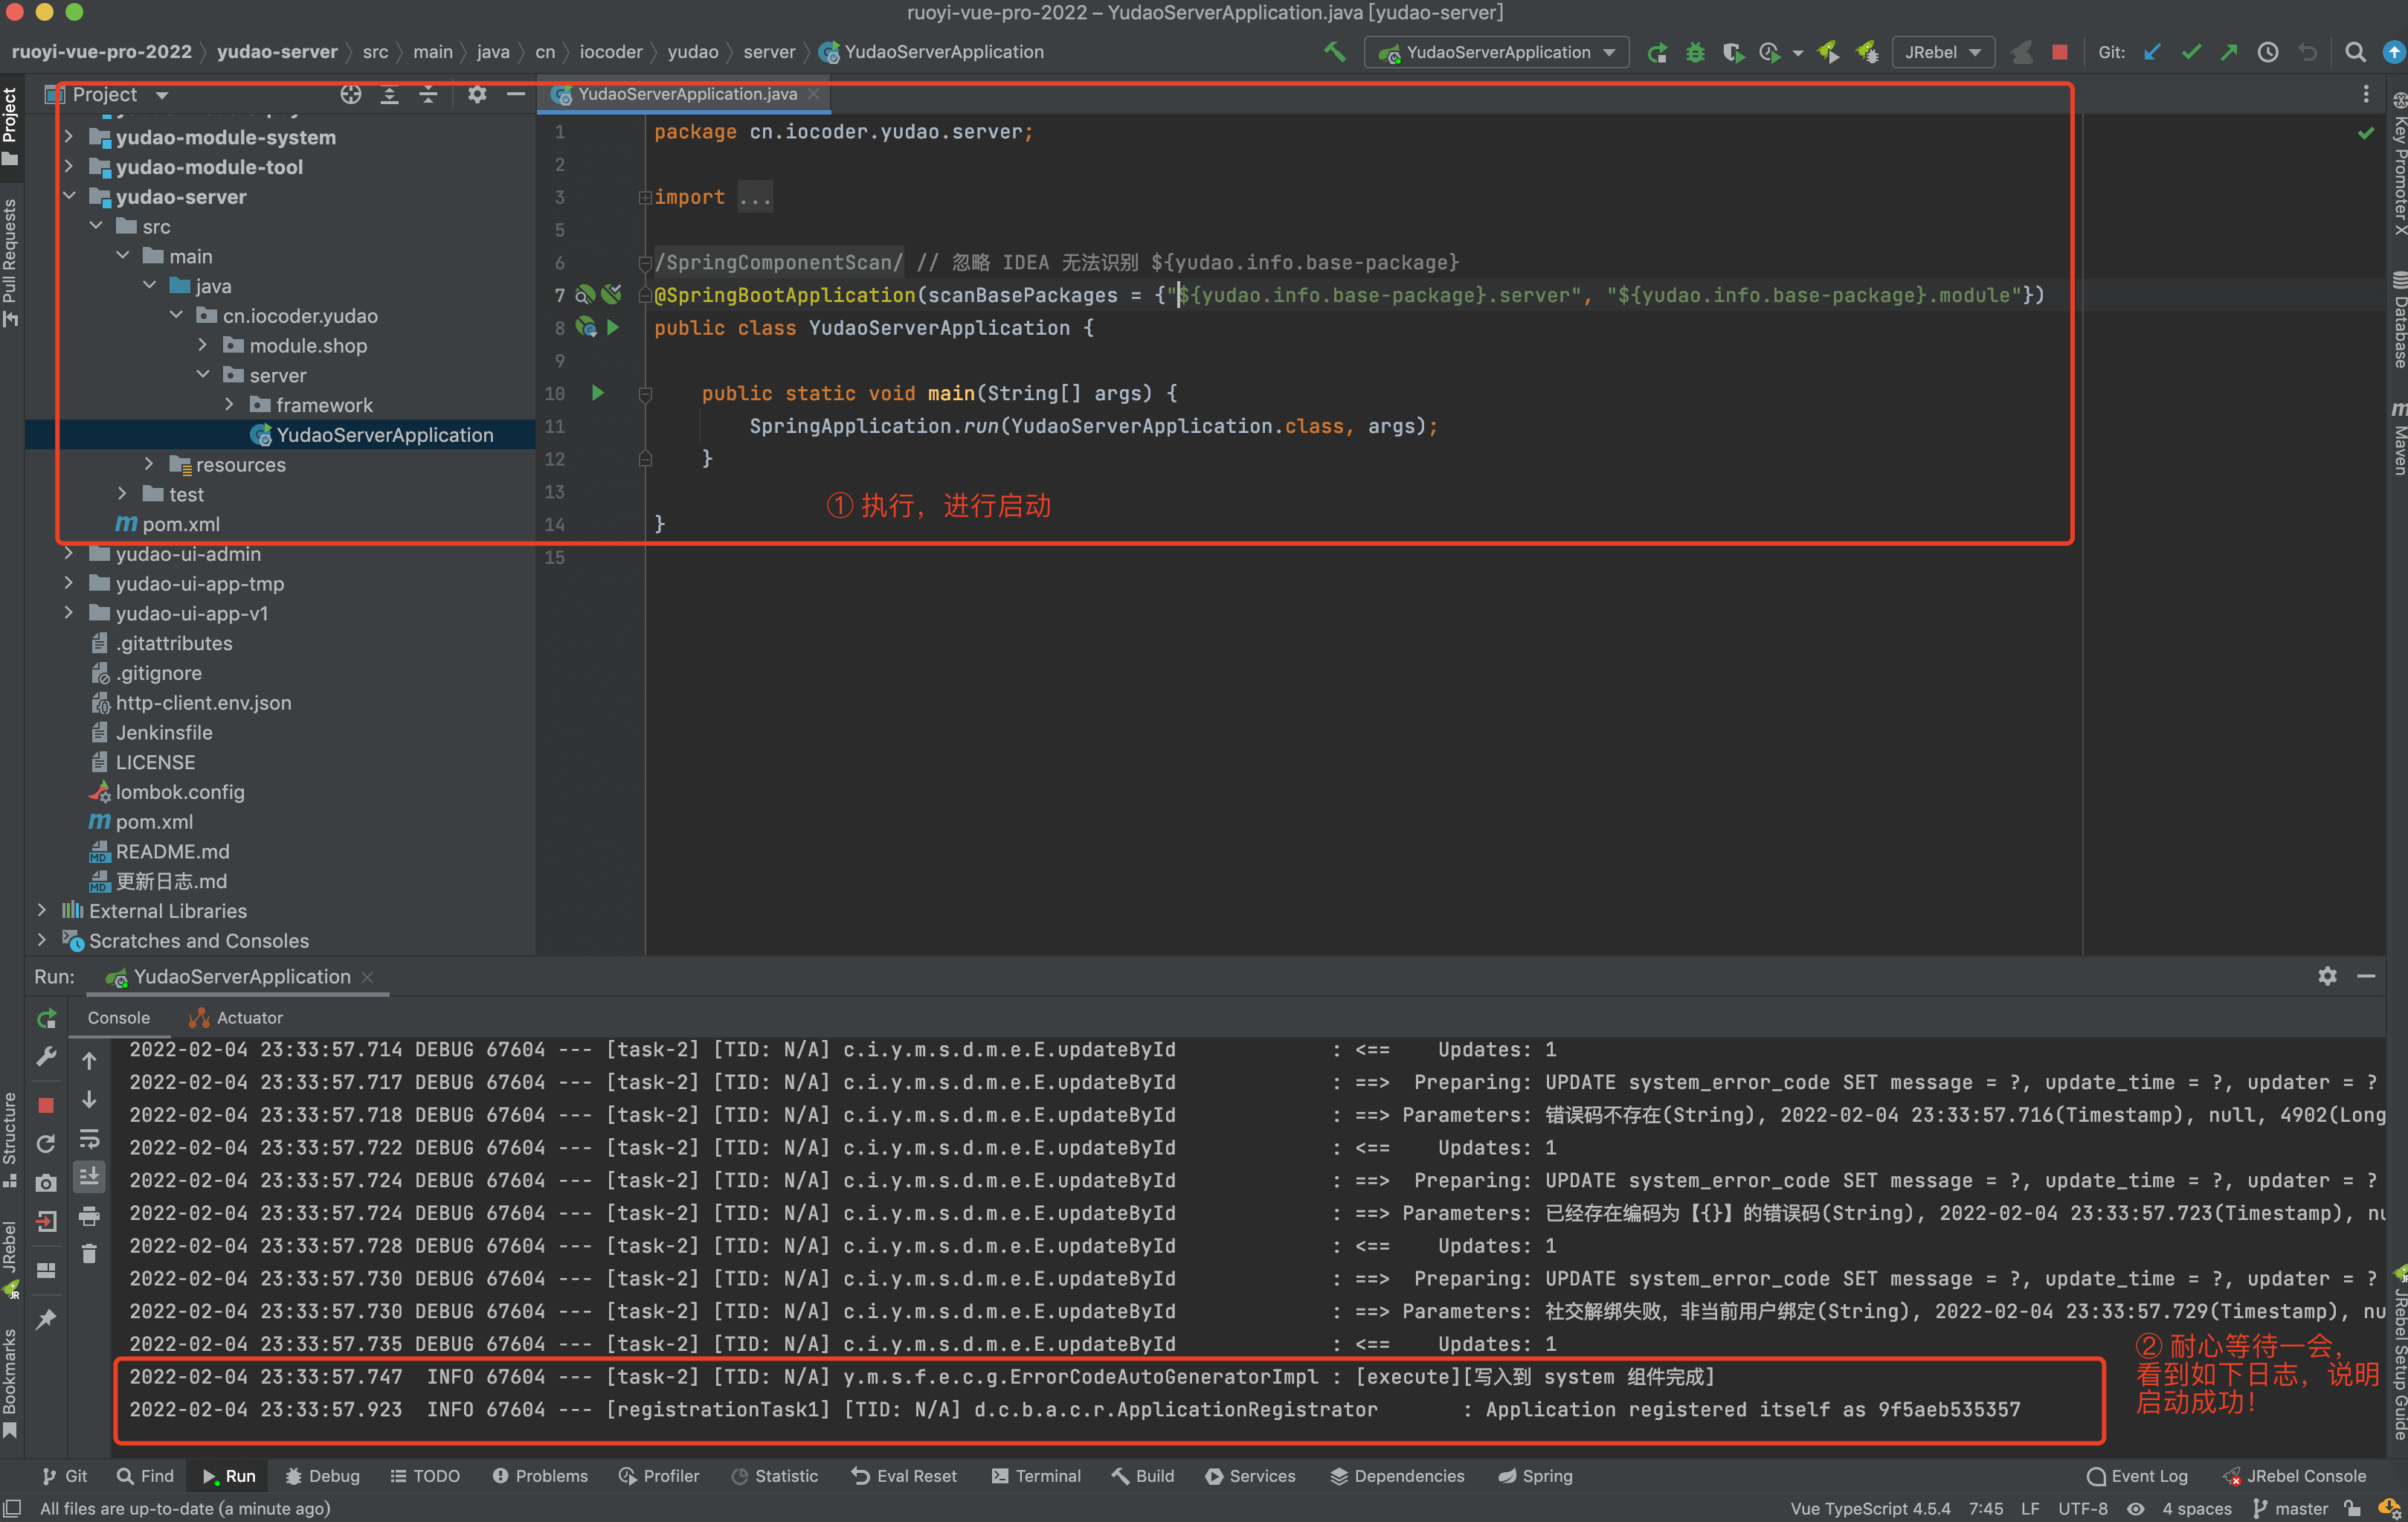
Task: Click the Clear All trash icon in console
Action: (x=89, y=1254)
